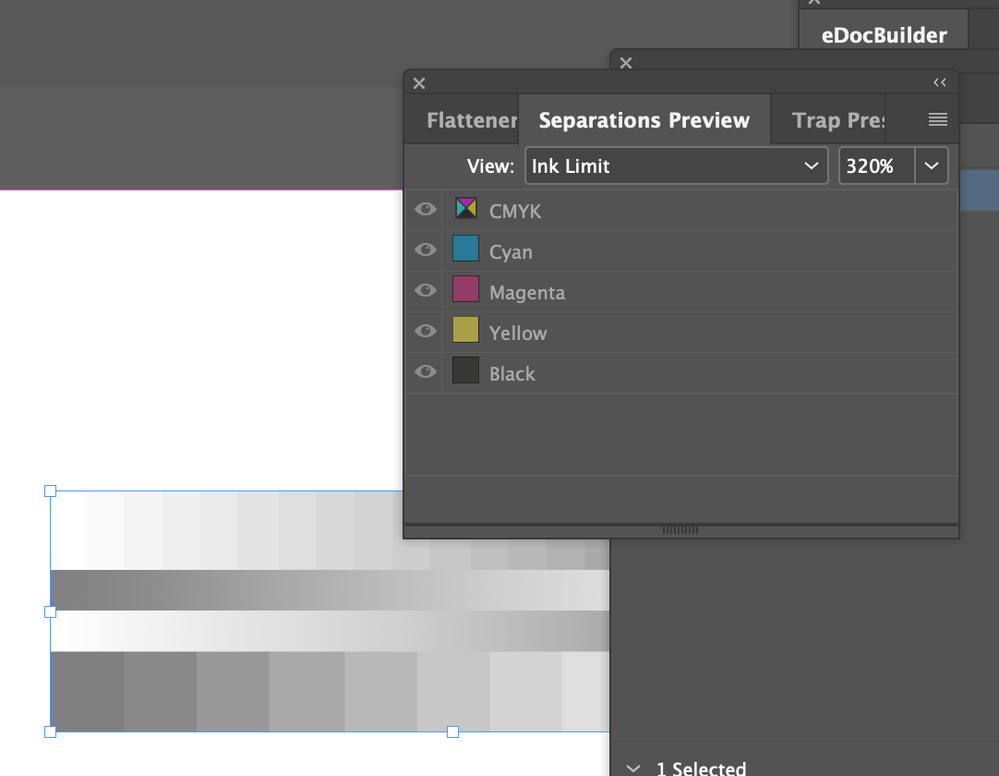This screenshot has height=776, width=999.
Task: Select the Yellow row label
Action: (x=517, y=333)
